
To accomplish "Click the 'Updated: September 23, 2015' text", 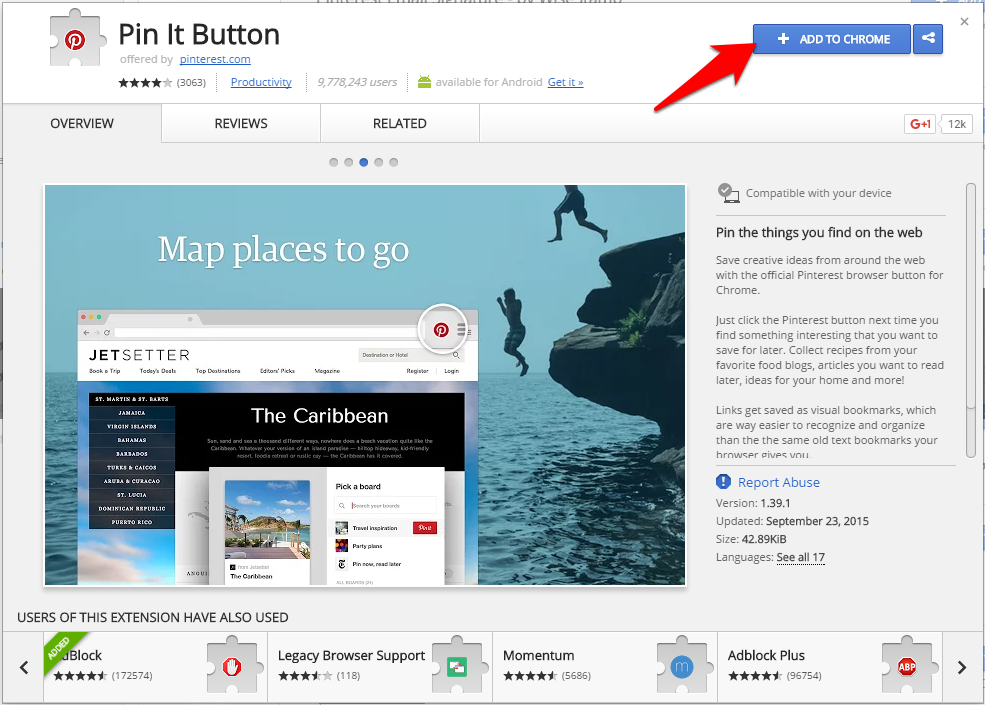I will point(792,522).
